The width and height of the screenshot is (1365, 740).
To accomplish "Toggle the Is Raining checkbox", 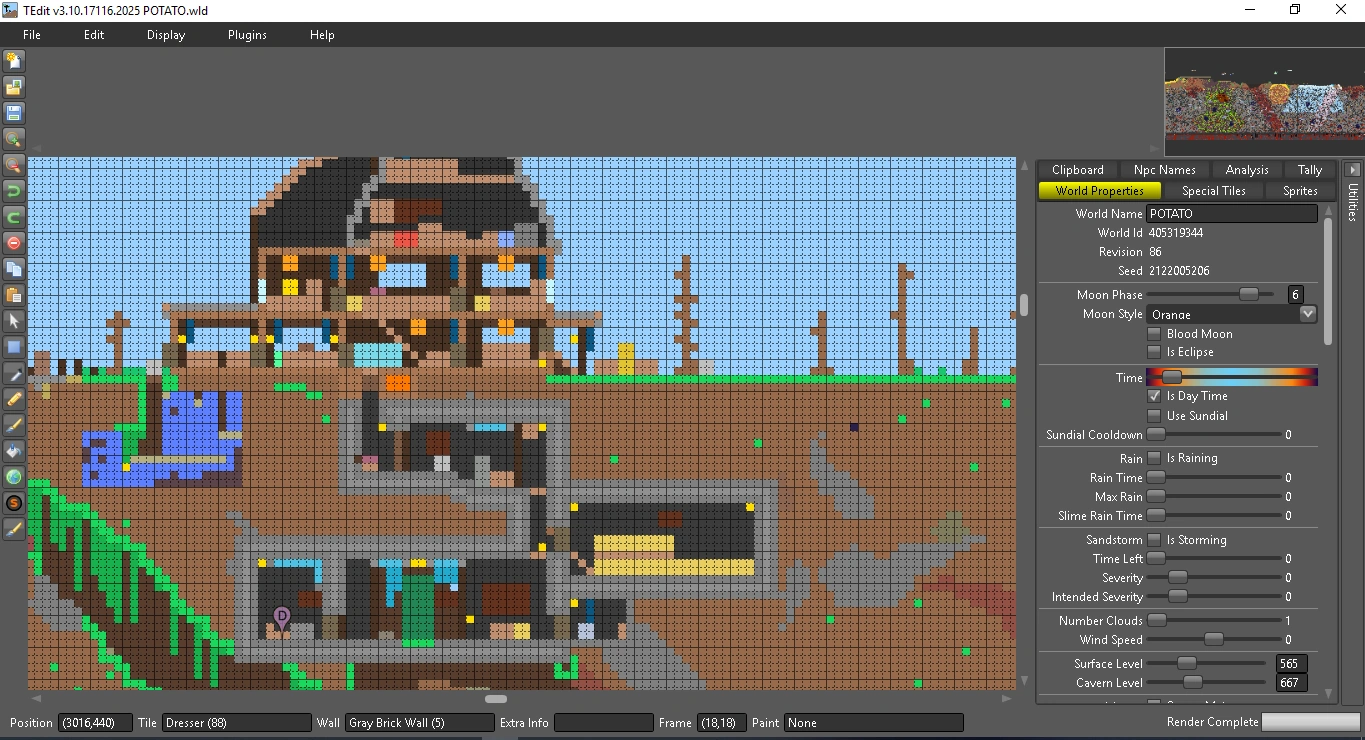I will click(x=1154, y=458).
